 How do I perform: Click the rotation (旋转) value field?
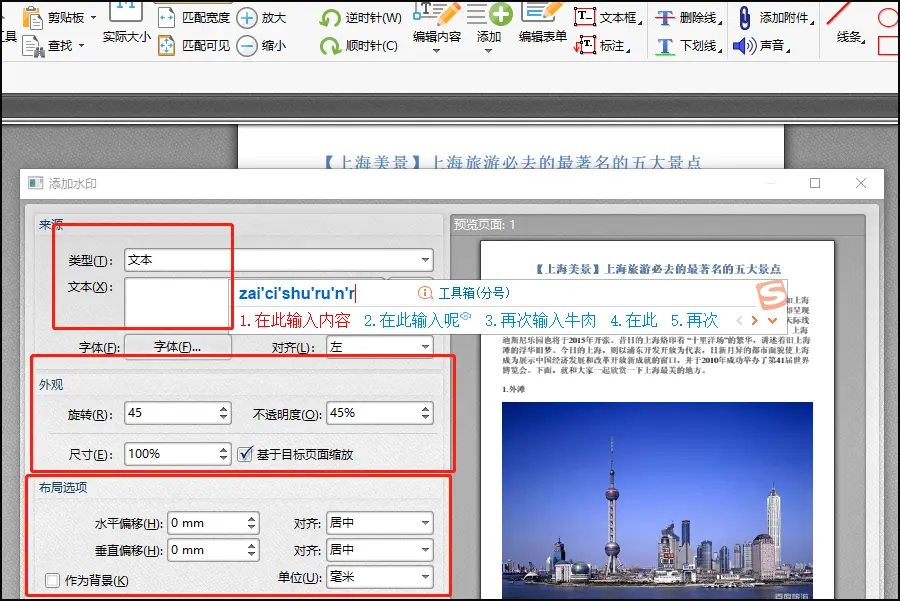[170, 413]
